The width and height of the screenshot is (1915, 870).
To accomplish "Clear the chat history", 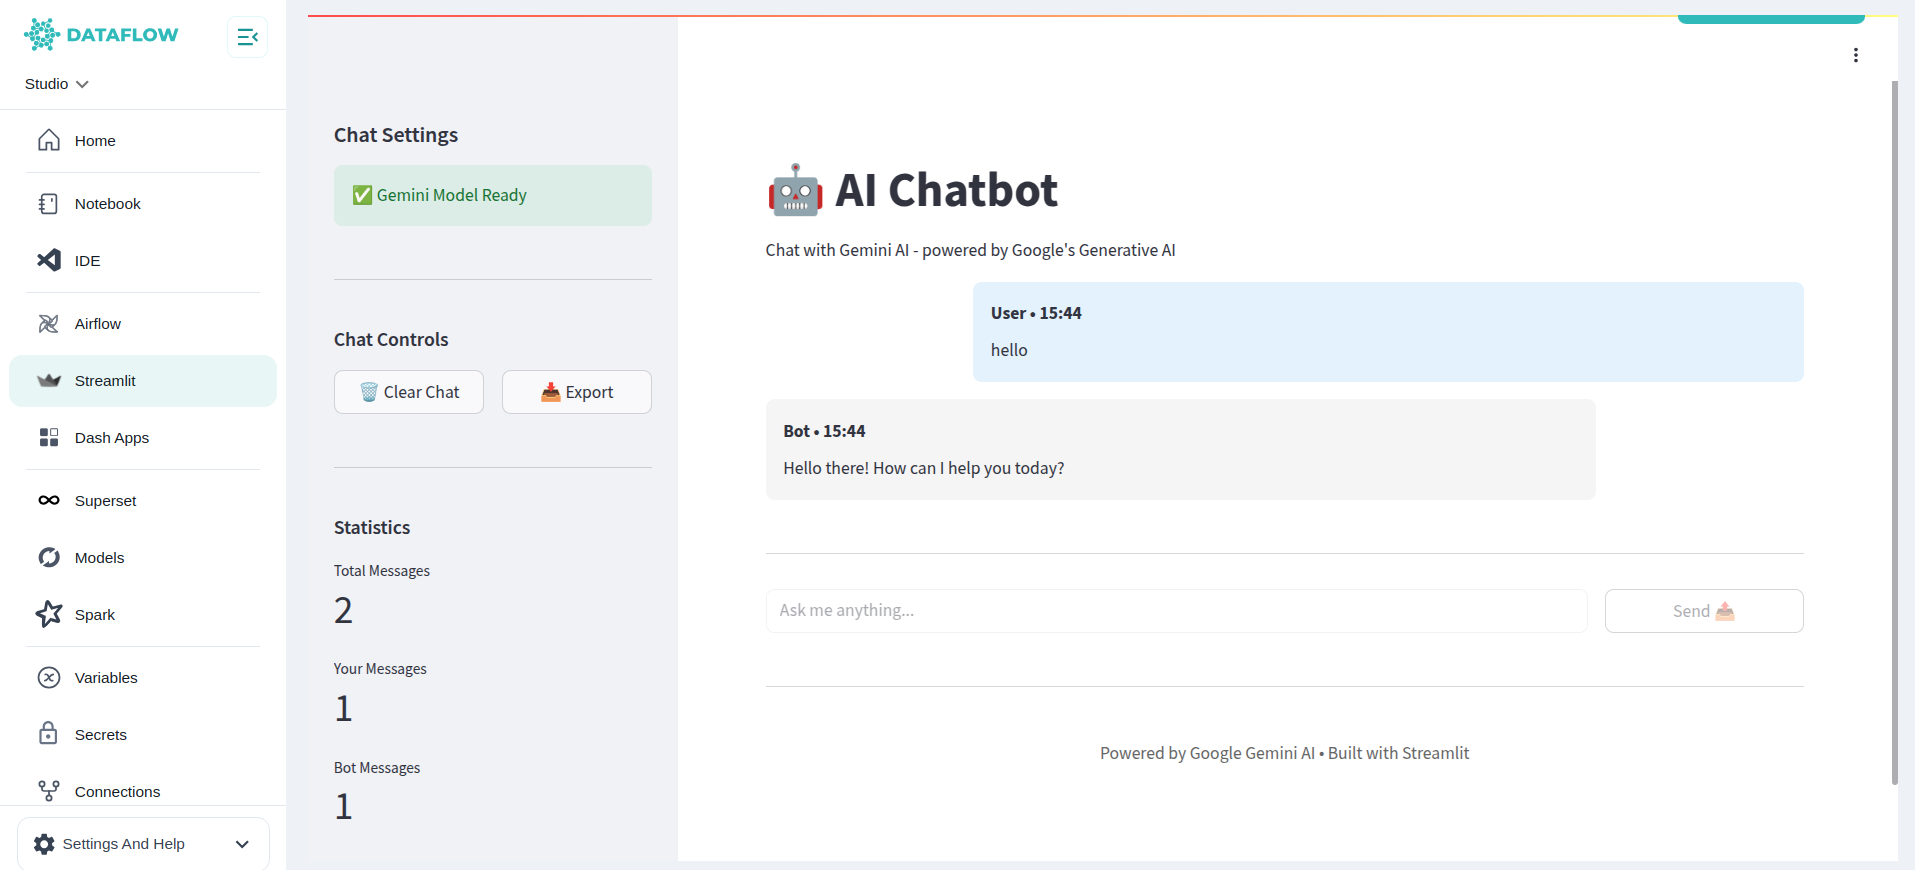I will click(x=409, y=392).
